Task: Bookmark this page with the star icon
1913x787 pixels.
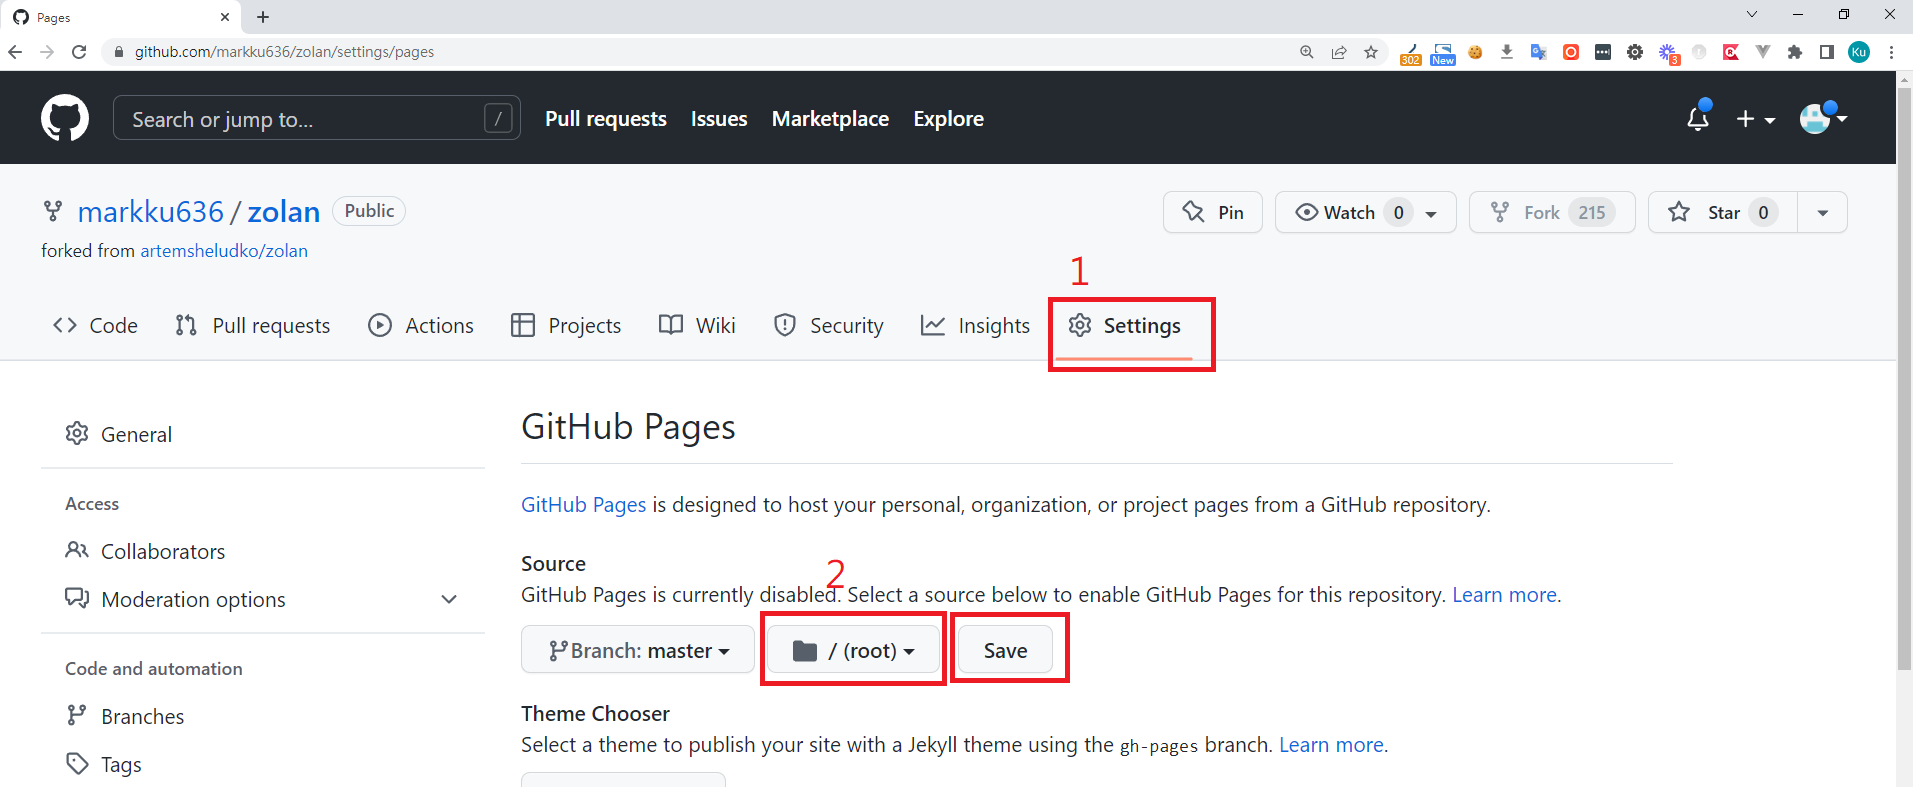Action: point(1371,52)
